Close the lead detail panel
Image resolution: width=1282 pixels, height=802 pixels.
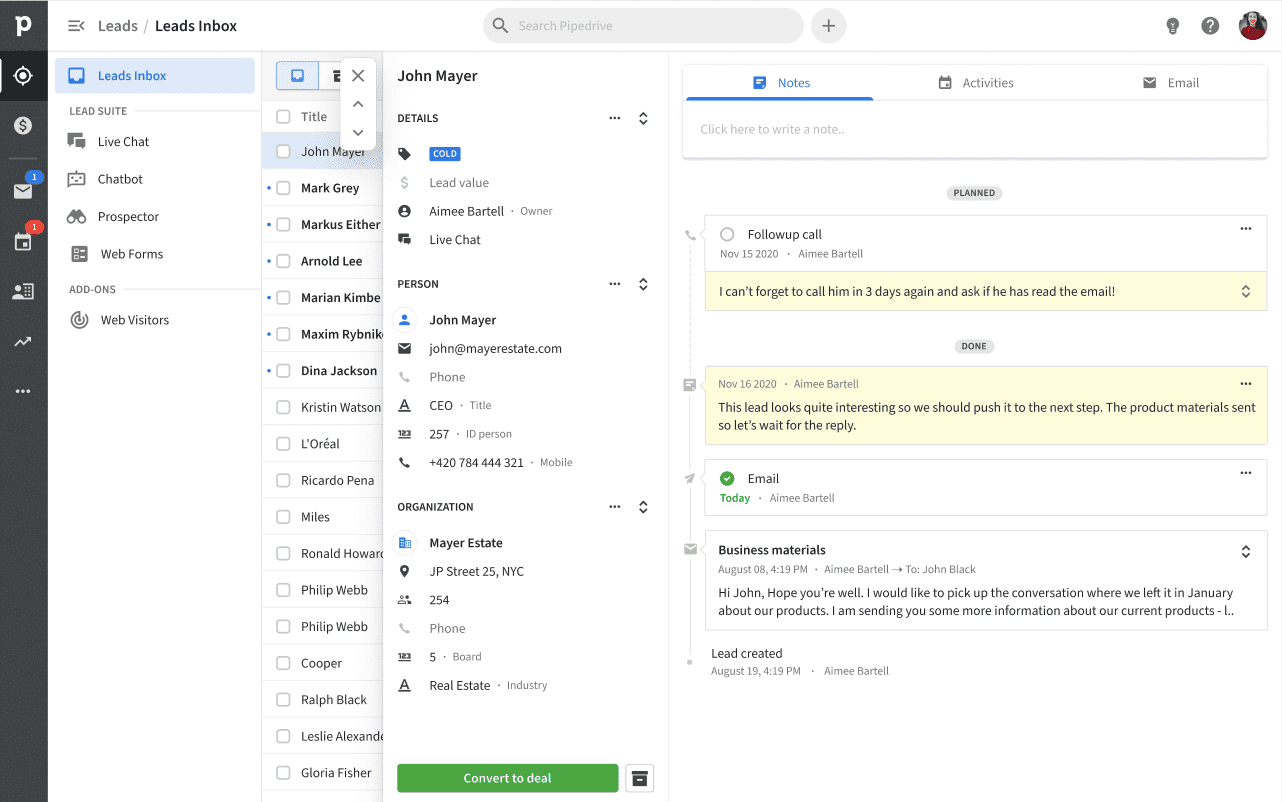358,76
